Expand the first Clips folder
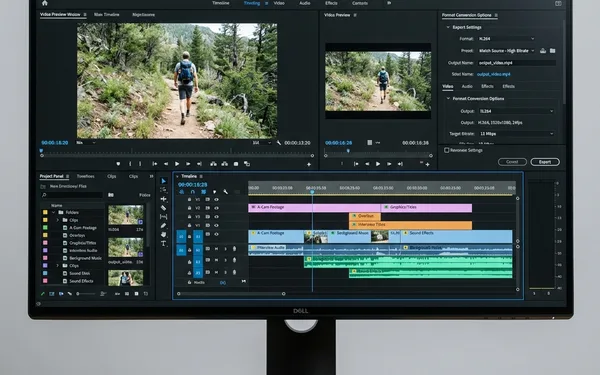The width and height of the screenshot is (600, 375). pyautogui.click(x=58, y=220)
